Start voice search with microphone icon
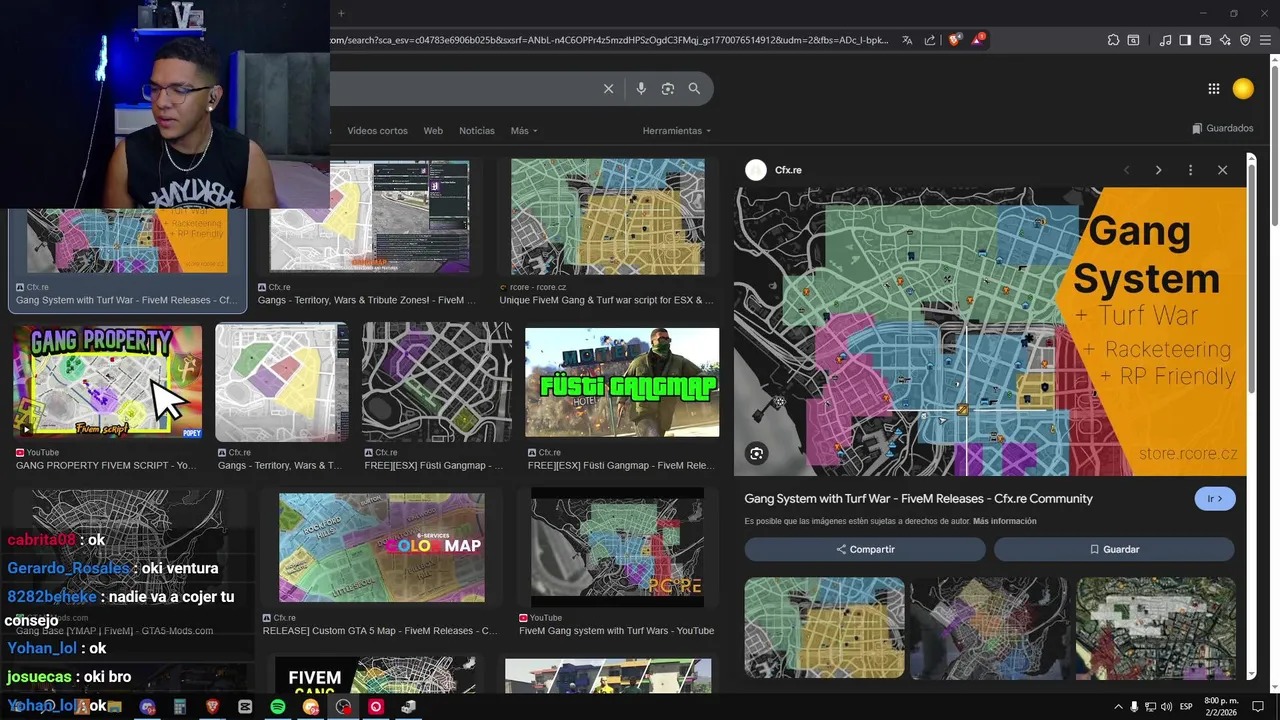1280x720 pixels. [x=641, y=89]
